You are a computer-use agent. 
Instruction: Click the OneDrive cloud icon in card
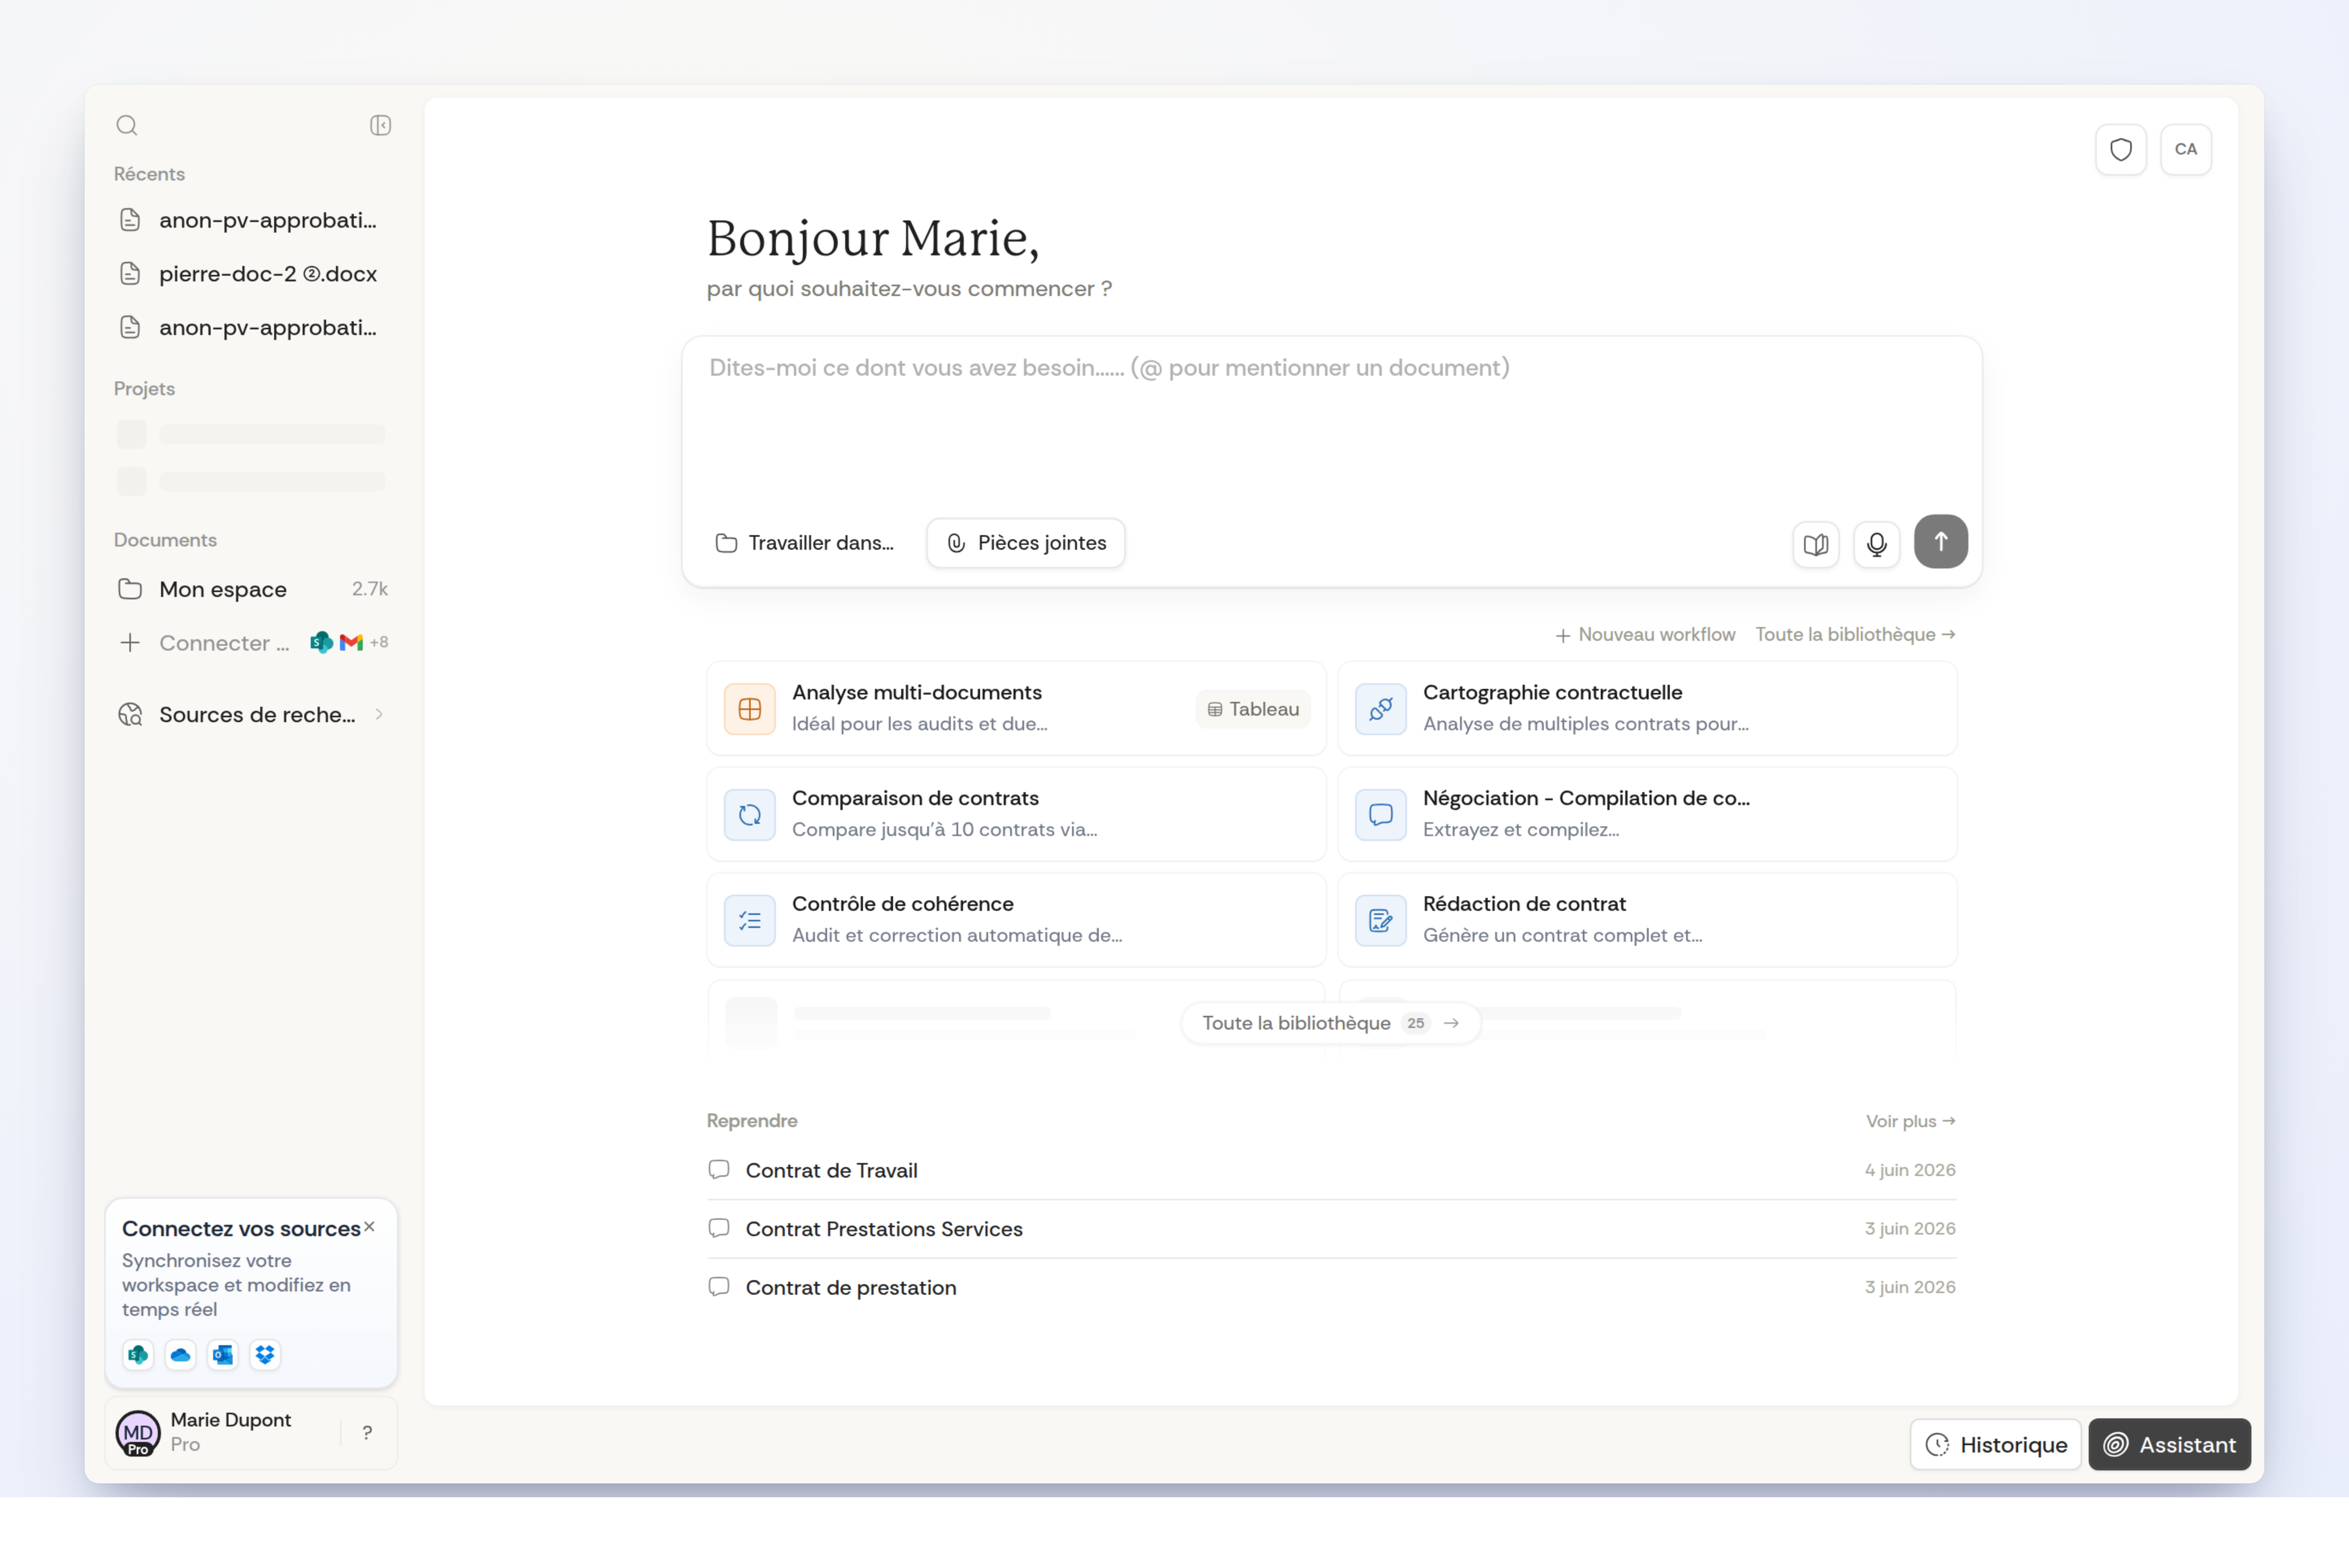[180, 1354]
